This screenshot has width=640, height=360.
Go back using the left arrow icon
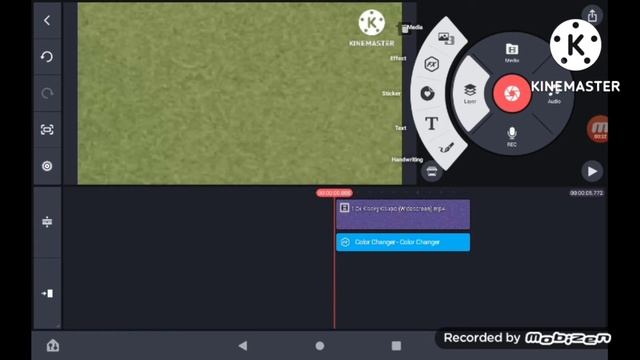click(47, 20)
